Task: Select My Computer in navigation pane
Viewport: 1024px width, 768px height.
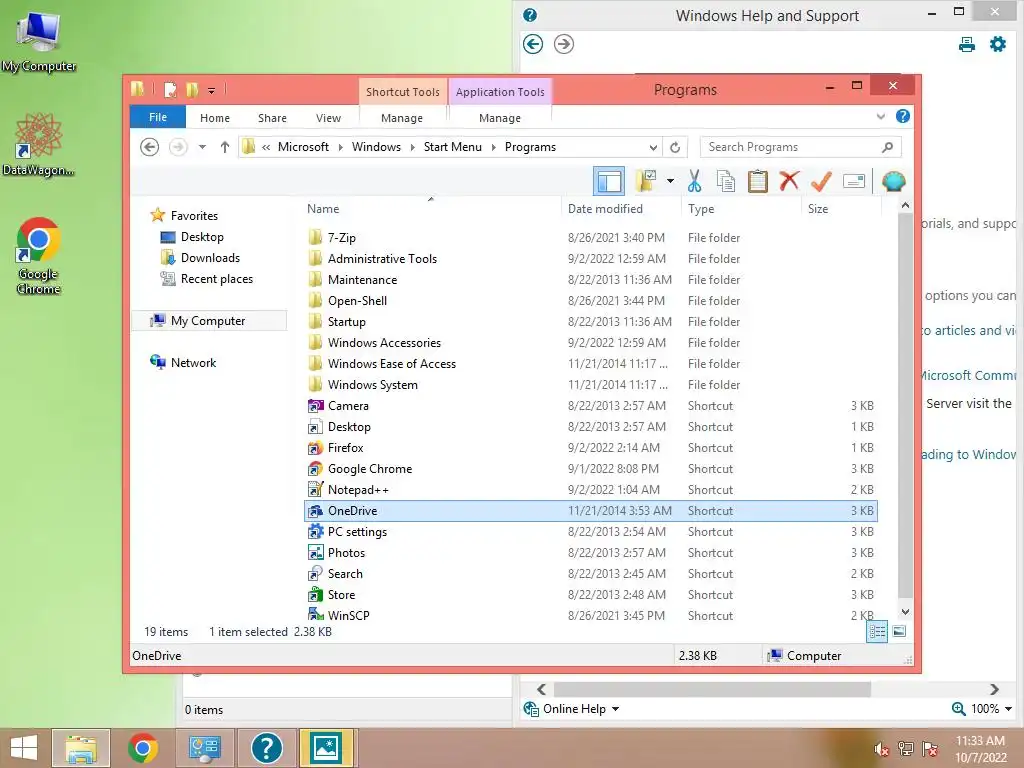Action: [x=208, y=321]
